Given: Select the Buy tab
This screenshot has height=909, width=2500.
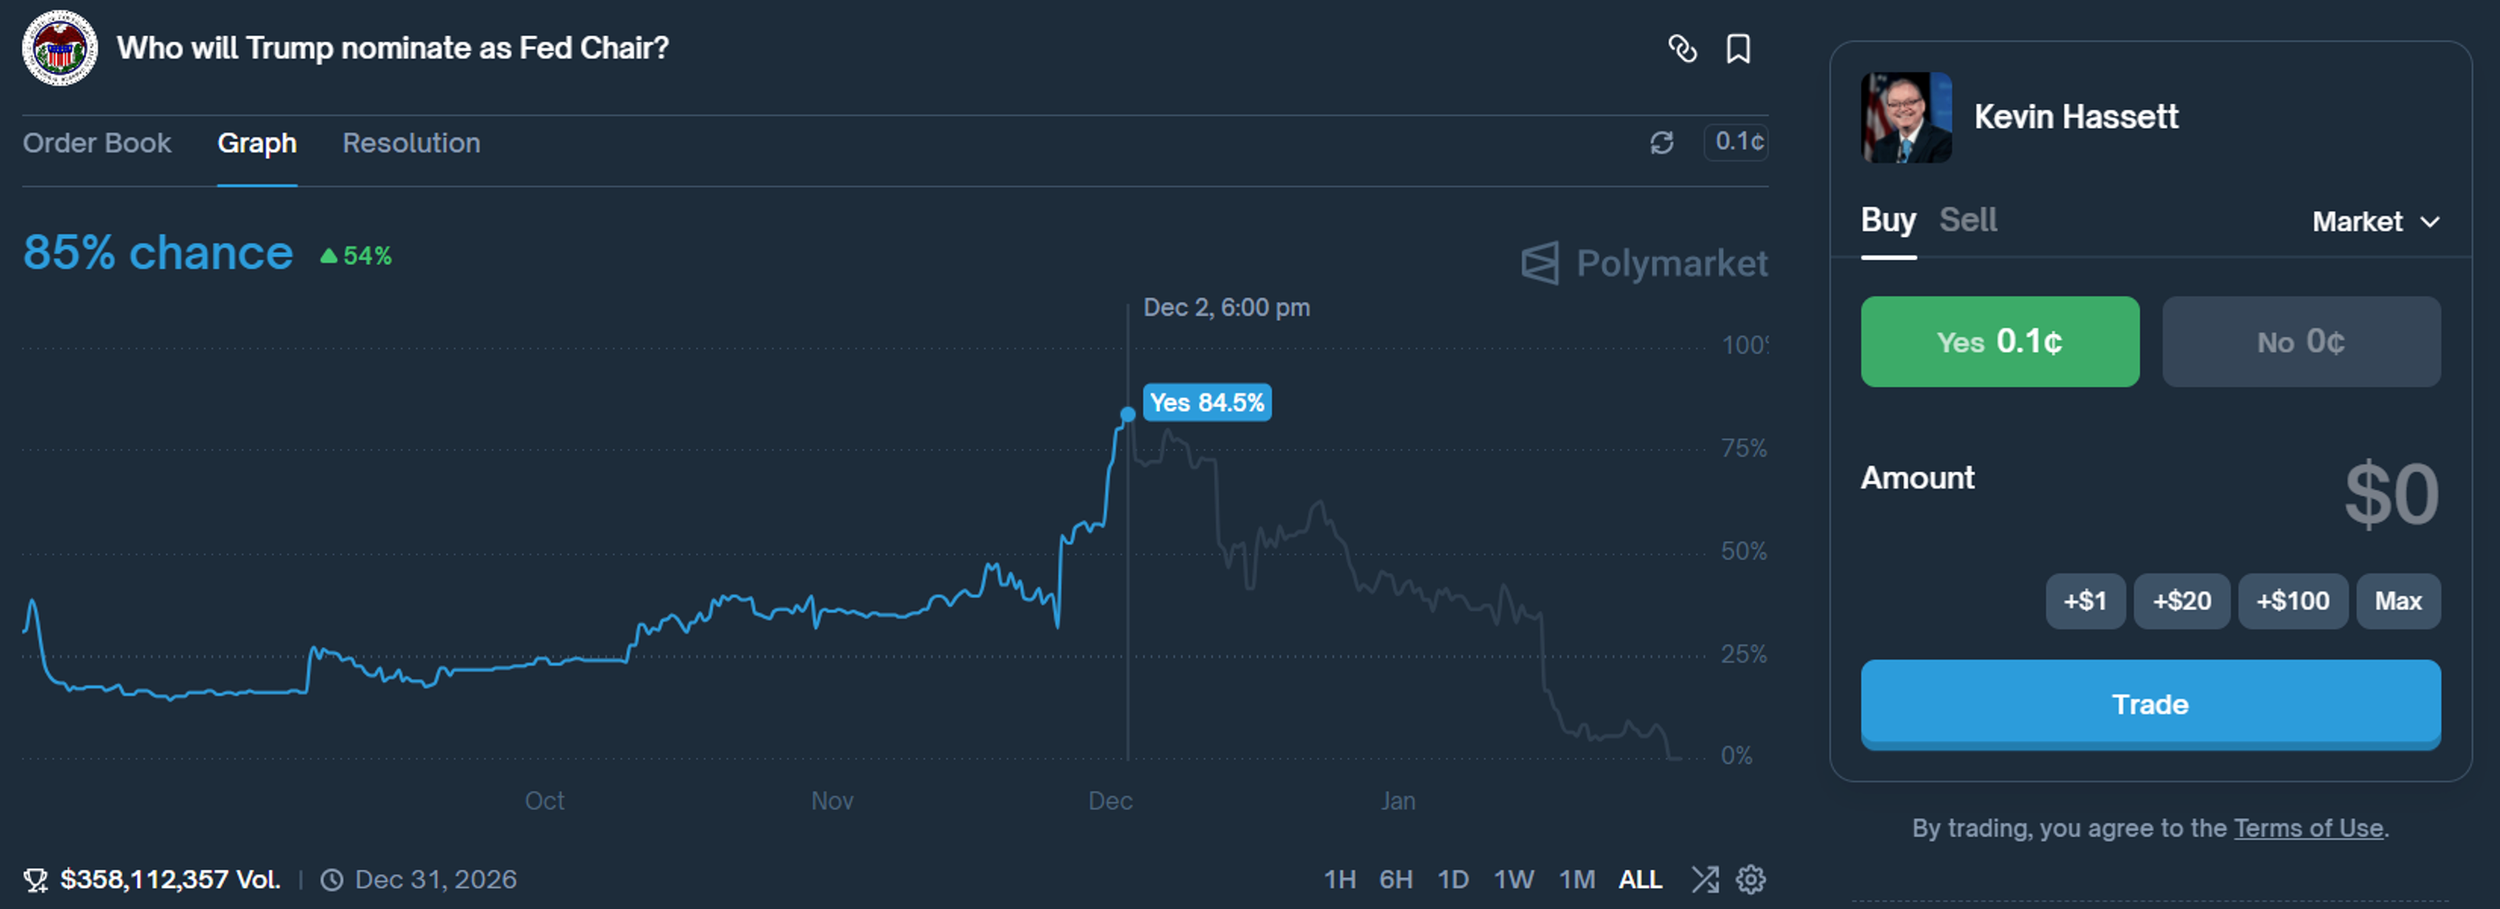Looking at the screenshot, I should [x=1888, y=220].
